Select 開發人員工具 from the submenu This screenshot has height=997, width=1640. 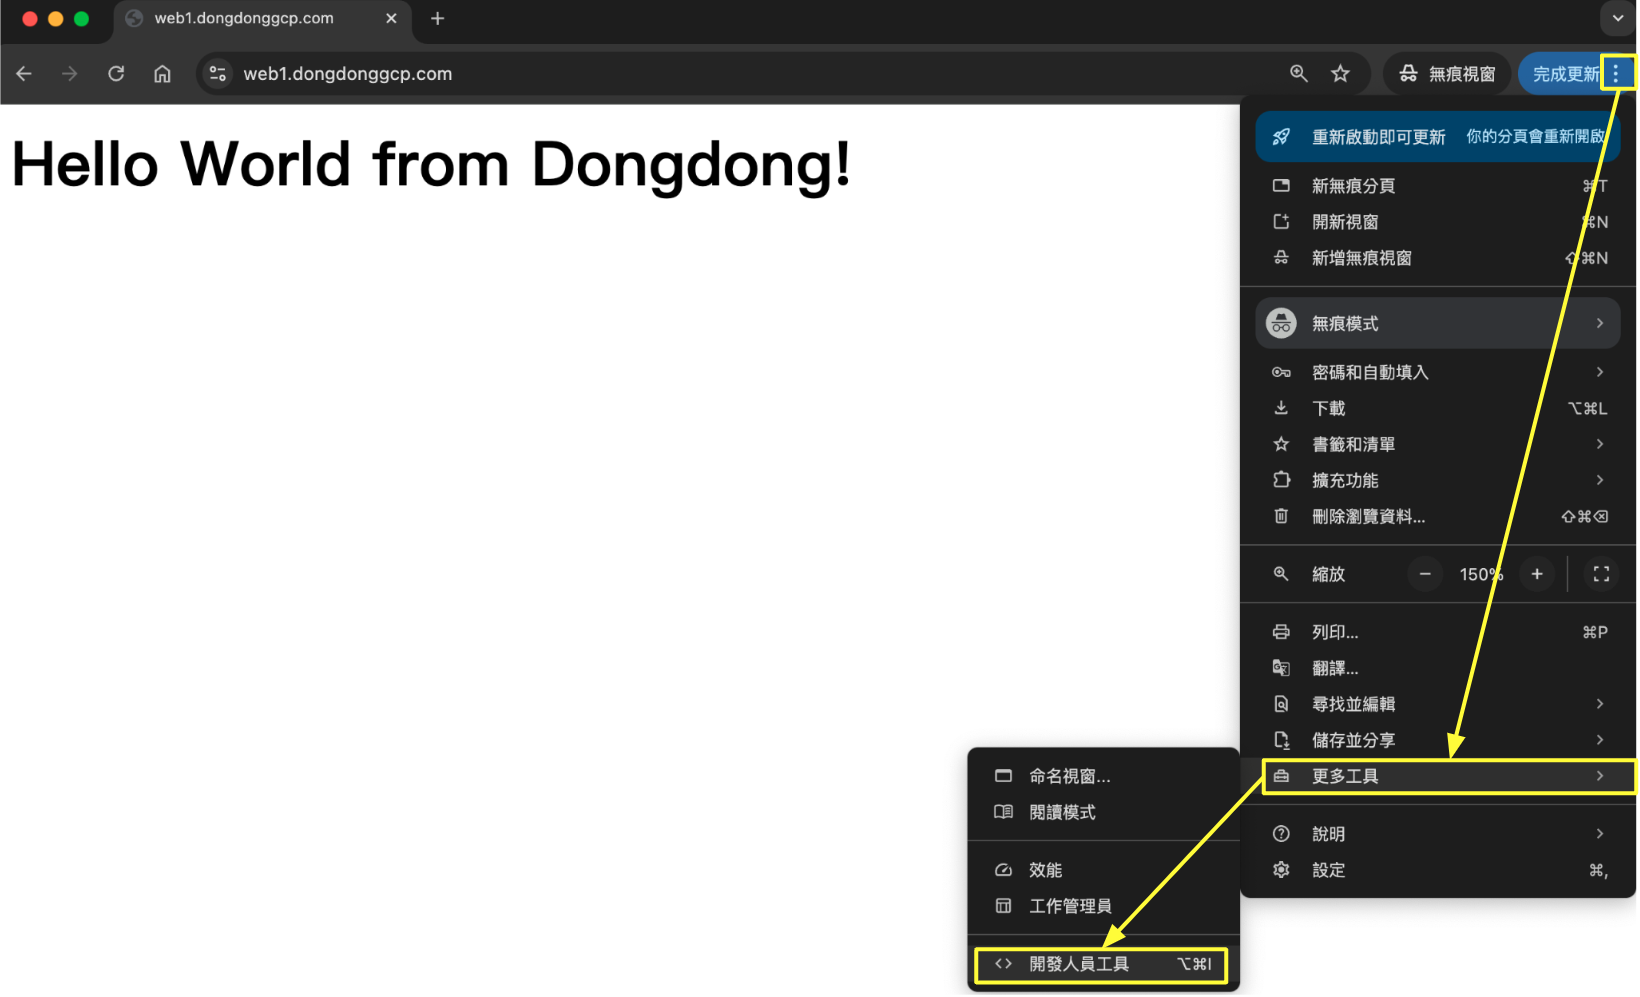click(1100, 965)
